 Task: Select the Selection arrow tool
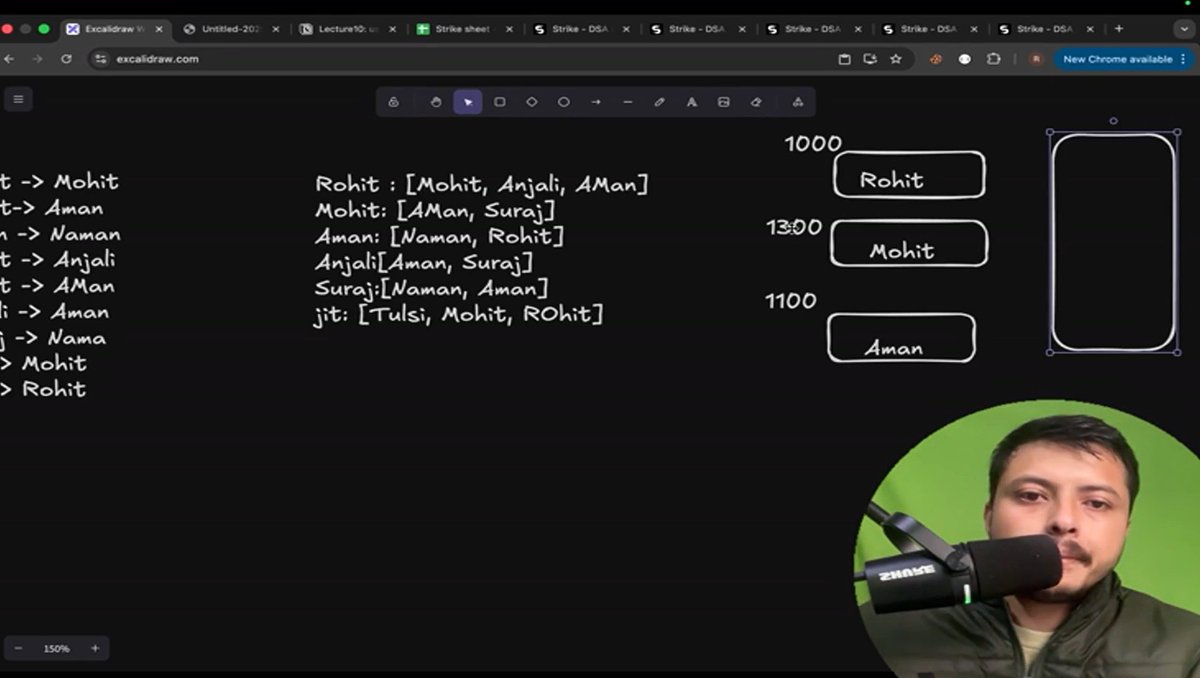[468, 102]
